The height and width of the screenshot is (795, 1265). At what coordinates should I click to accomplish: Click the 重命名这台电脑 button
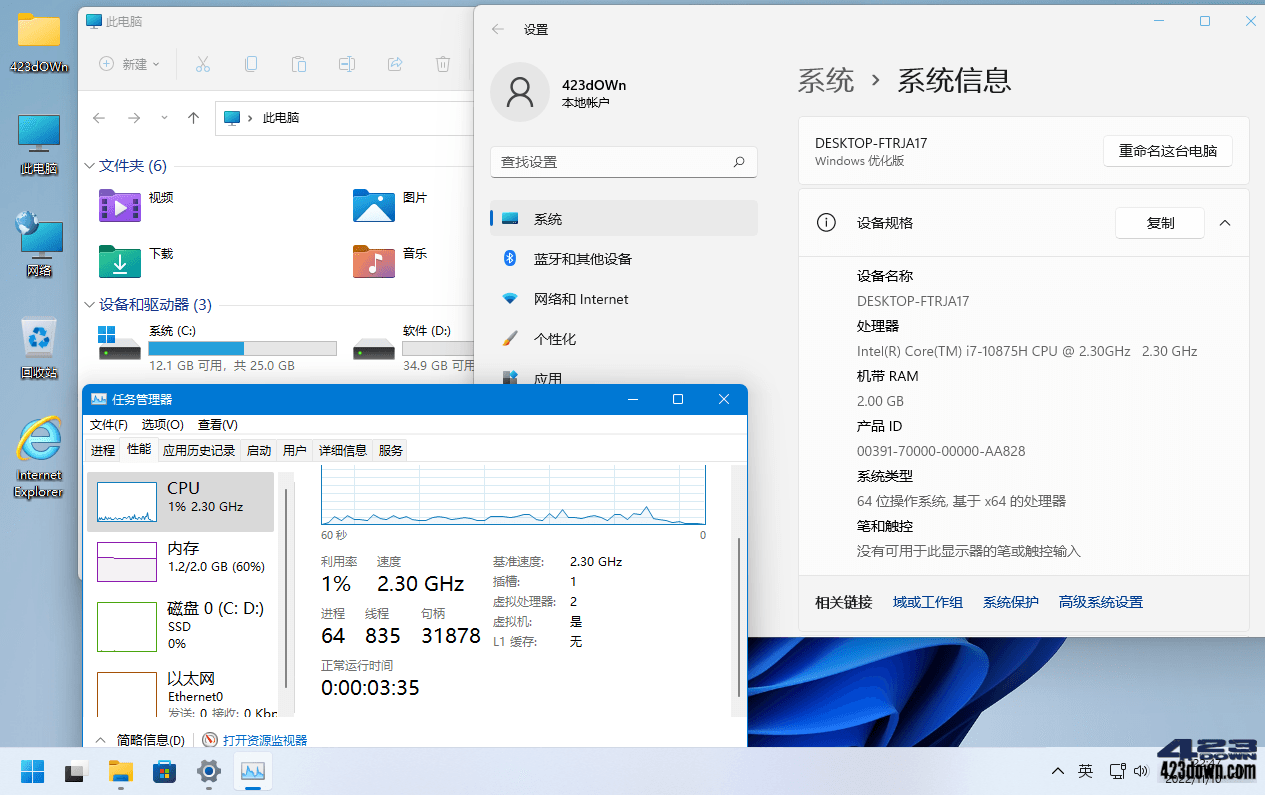tap(1167, 150)
